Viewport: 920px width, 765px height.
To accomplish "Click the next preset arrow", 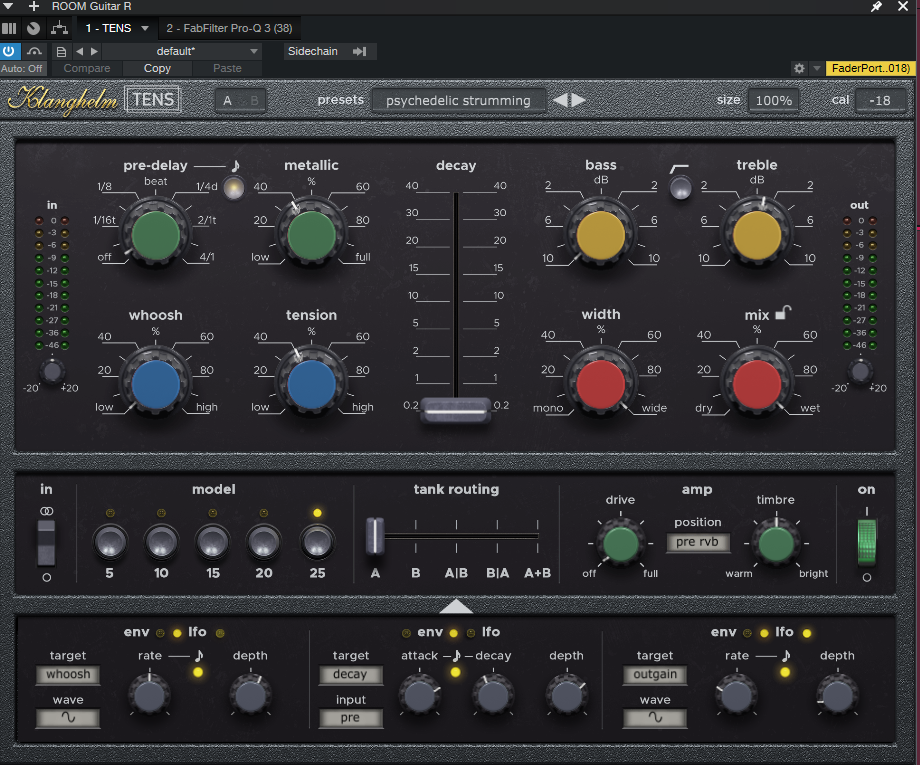I will (578, 100).
